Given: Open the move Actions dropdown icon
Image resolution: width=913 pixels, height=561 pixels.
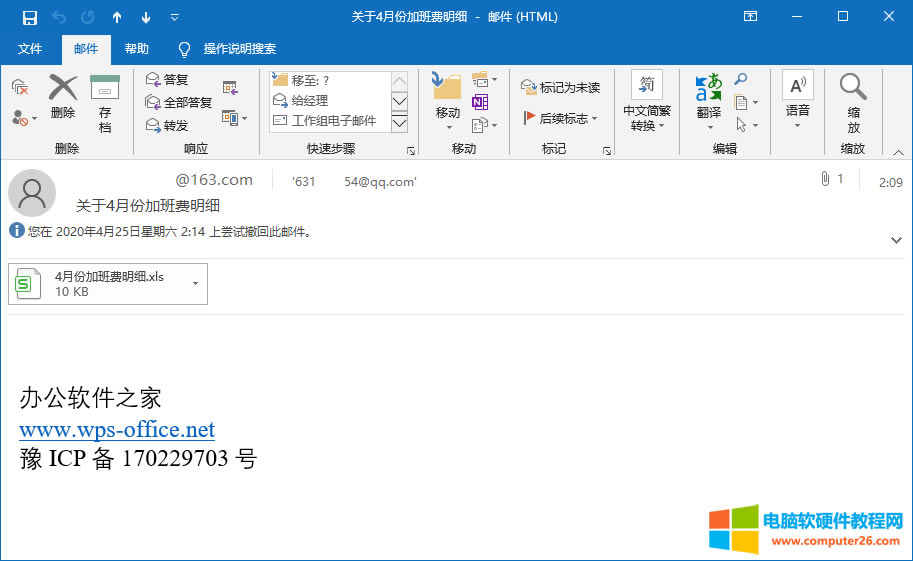Looking at the screenshot, I should 484,125.
